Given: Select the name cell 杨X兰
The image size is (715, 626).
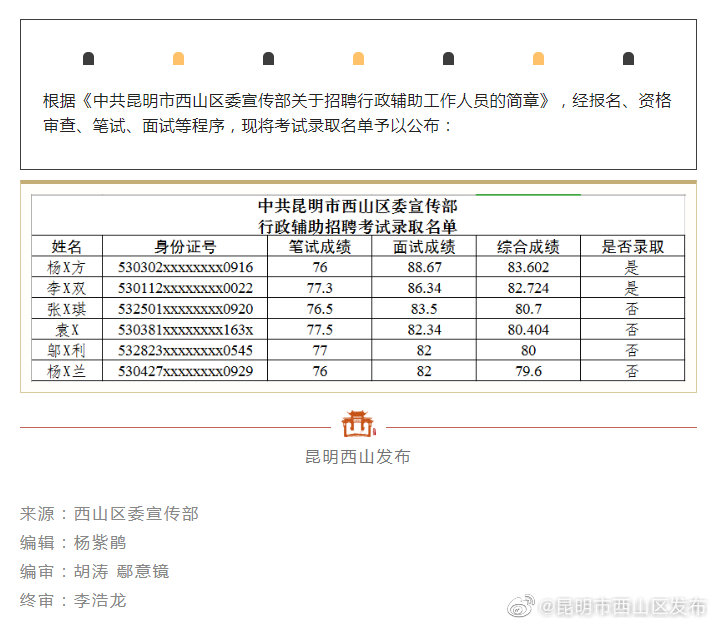Looking at the screenshot, I should coord(67,371).
